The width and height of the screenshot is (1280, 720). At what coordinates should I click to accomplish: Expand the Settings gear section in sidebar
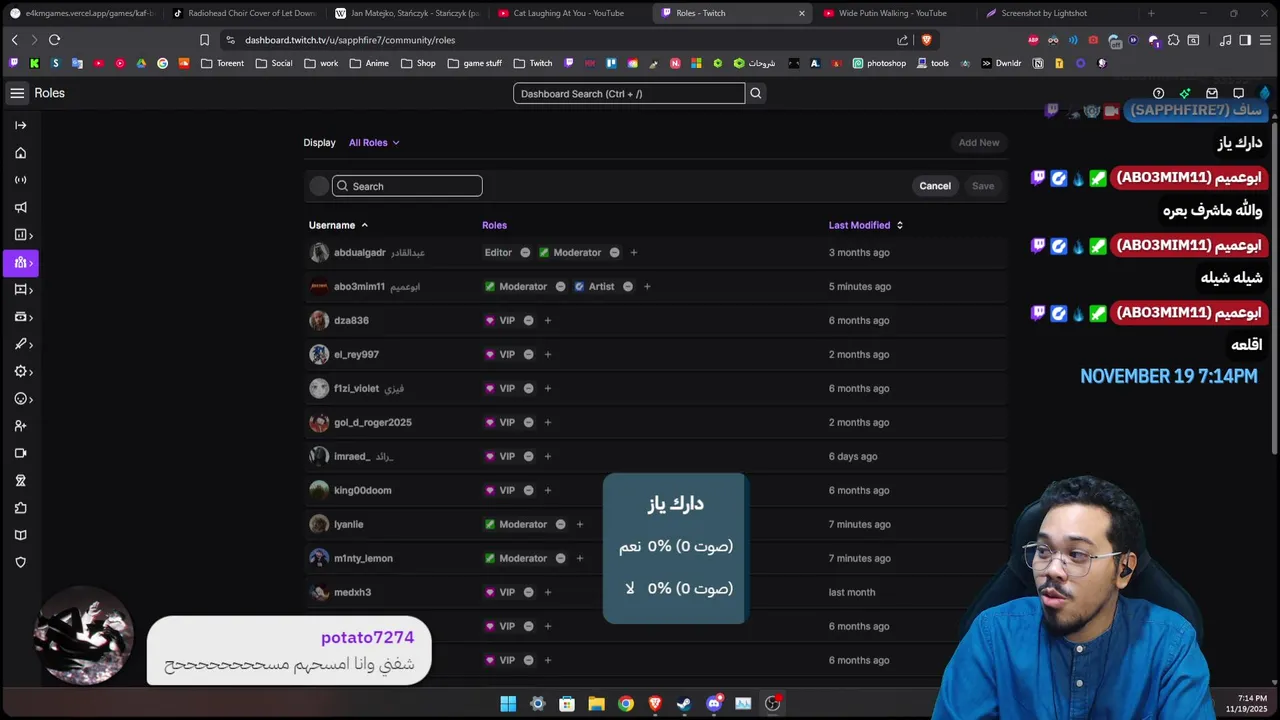point(24,372)
